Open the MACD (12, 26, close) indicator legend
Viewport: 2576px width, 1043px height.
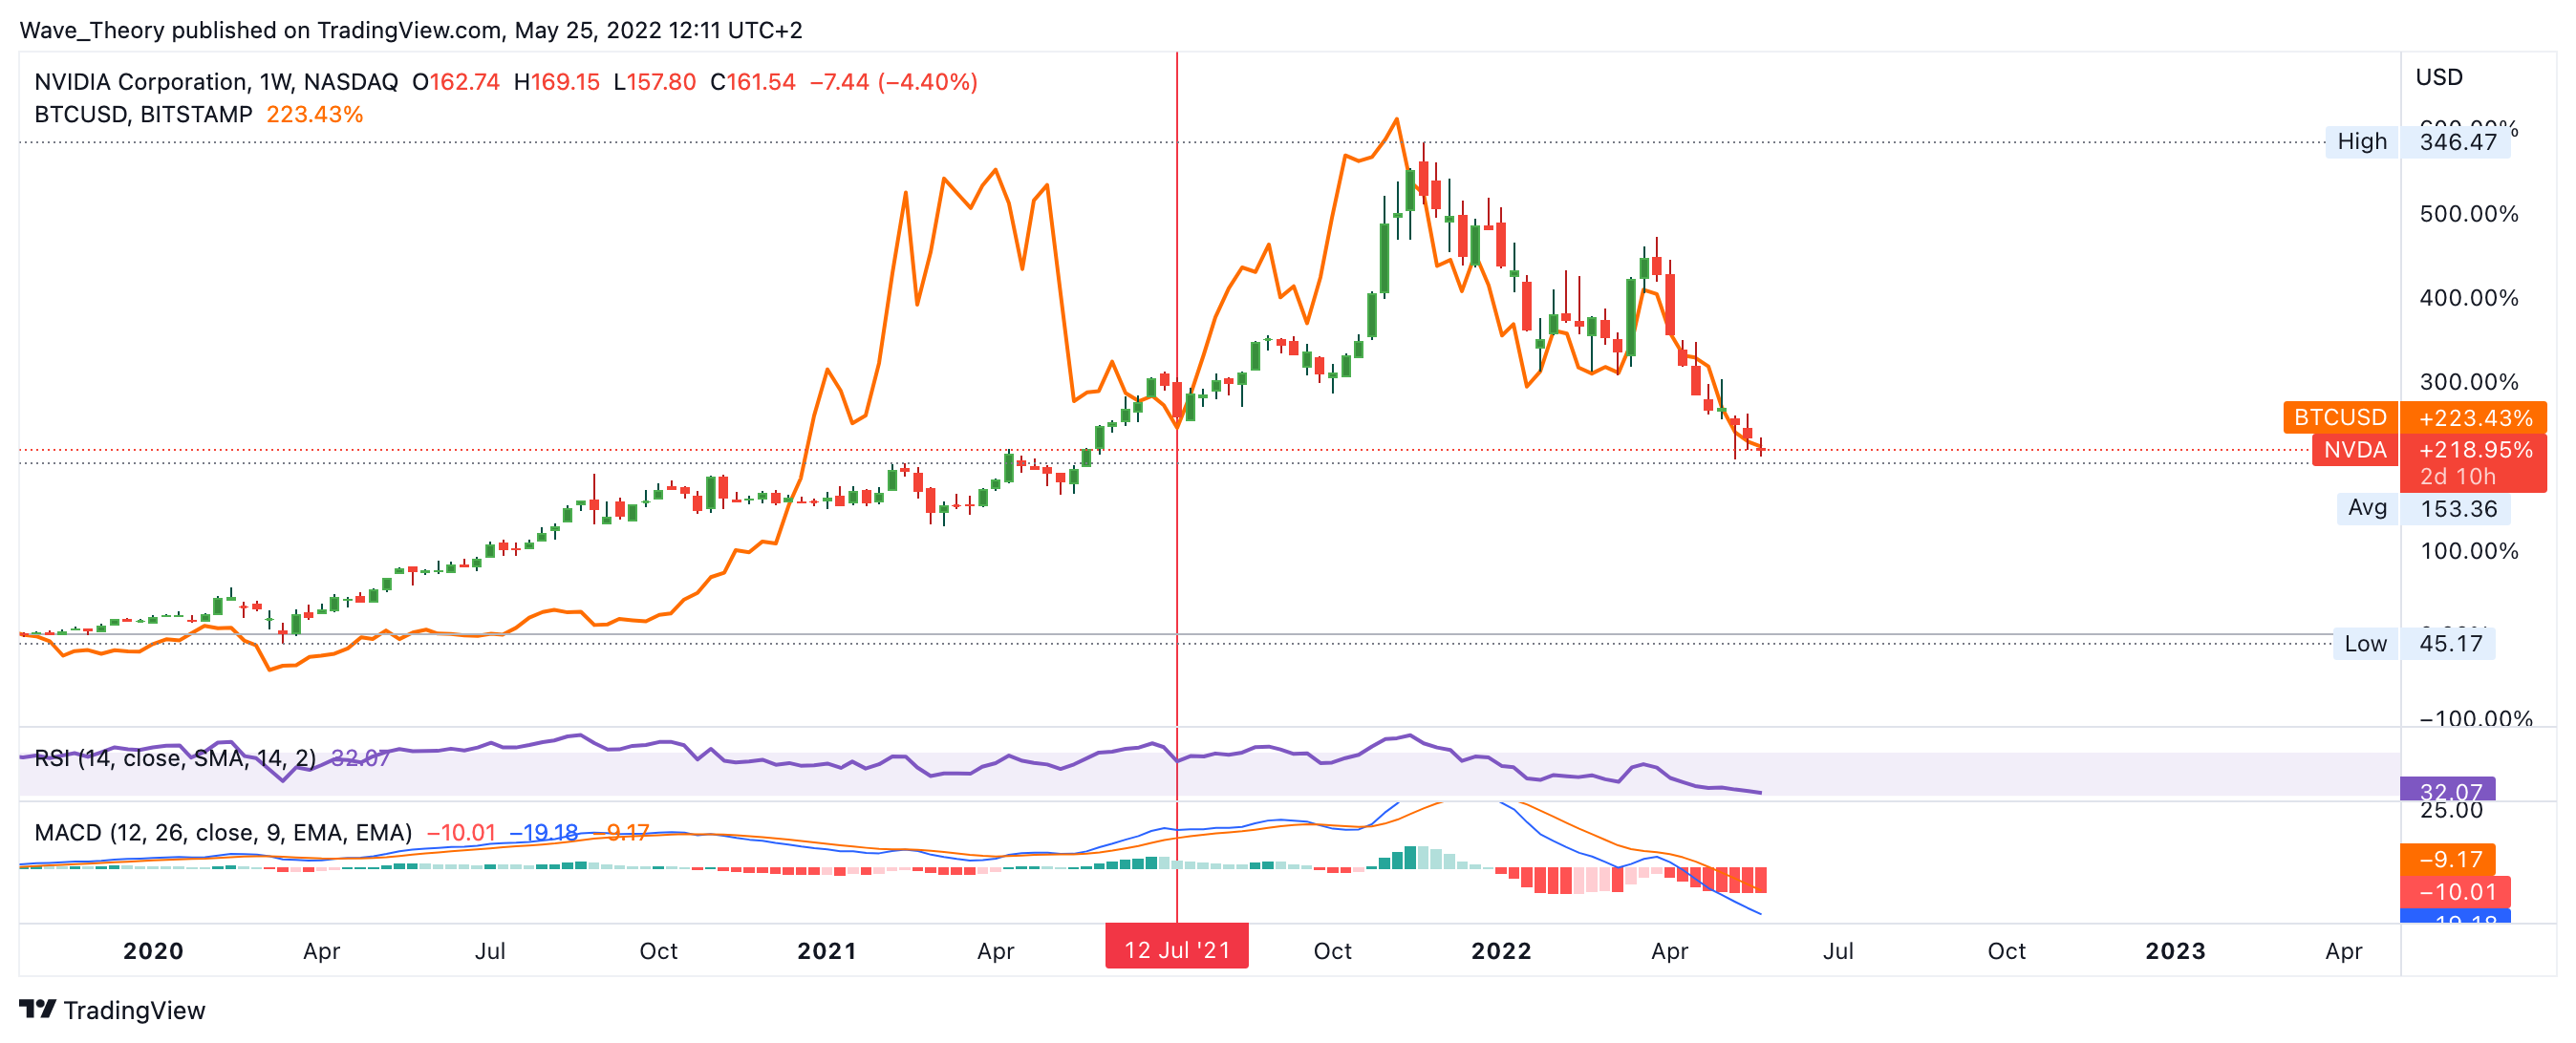pyautogui.click(x=222, y=832)
